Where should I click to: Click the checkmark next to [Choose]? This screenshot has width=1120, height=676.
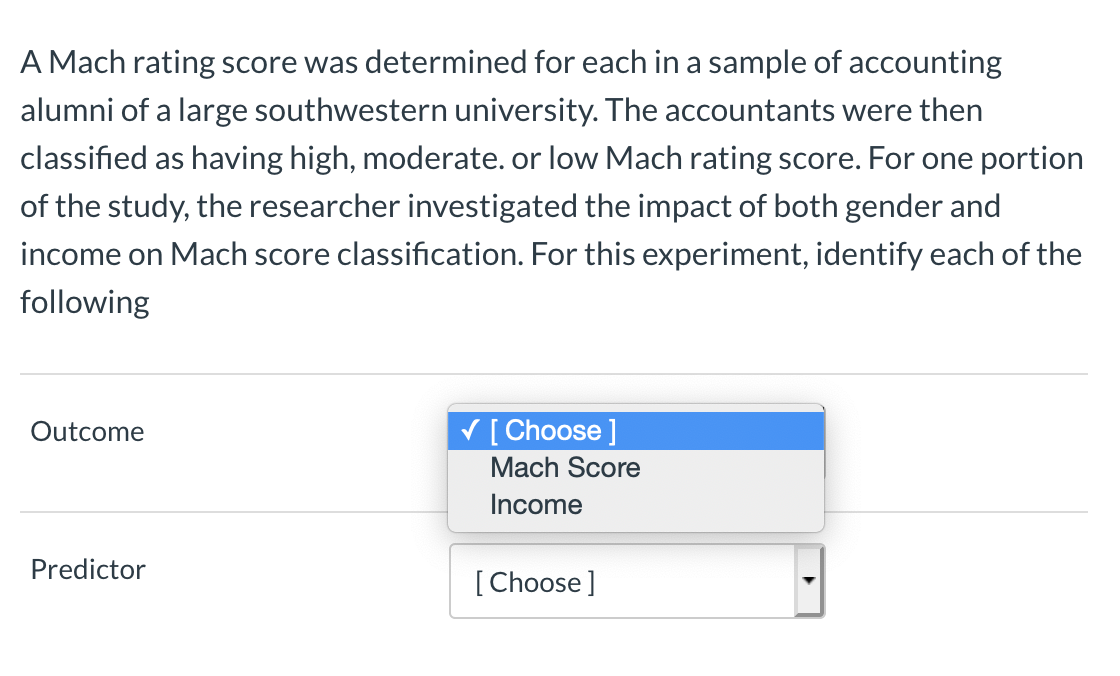469,430
